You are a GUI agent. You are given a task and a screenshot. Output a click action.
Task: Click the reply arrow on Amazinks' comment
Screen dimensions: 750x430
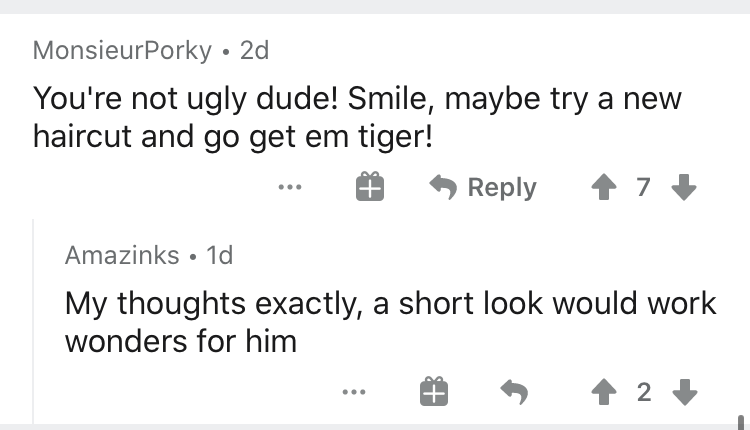click(x=515, y=391)
